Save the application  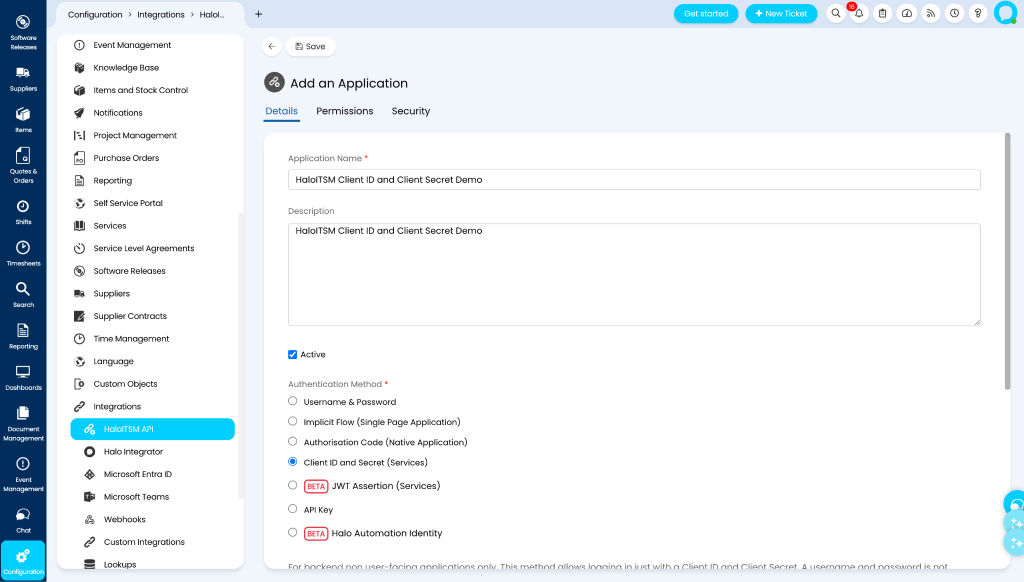(x=310, y=46)
